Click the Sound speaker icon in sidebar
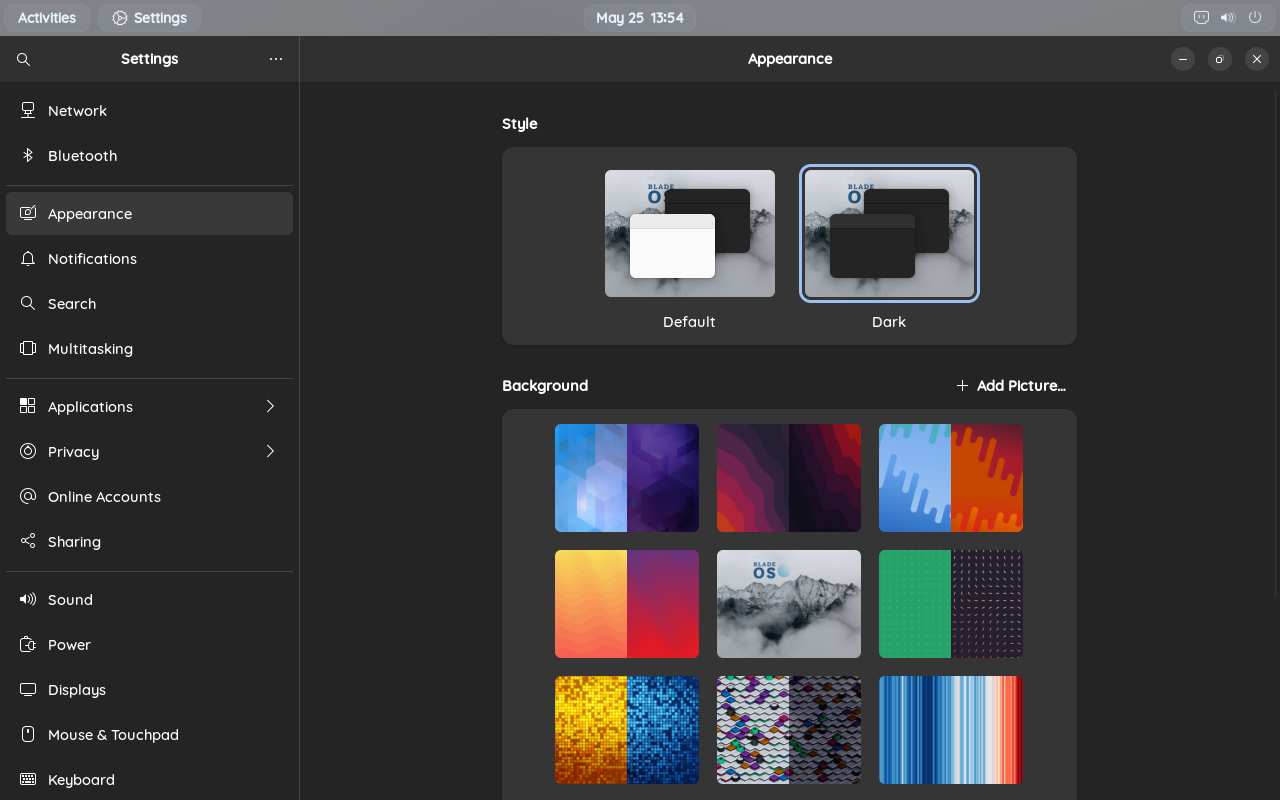Viewport: 1280px width, 800px height. (28, 600)
